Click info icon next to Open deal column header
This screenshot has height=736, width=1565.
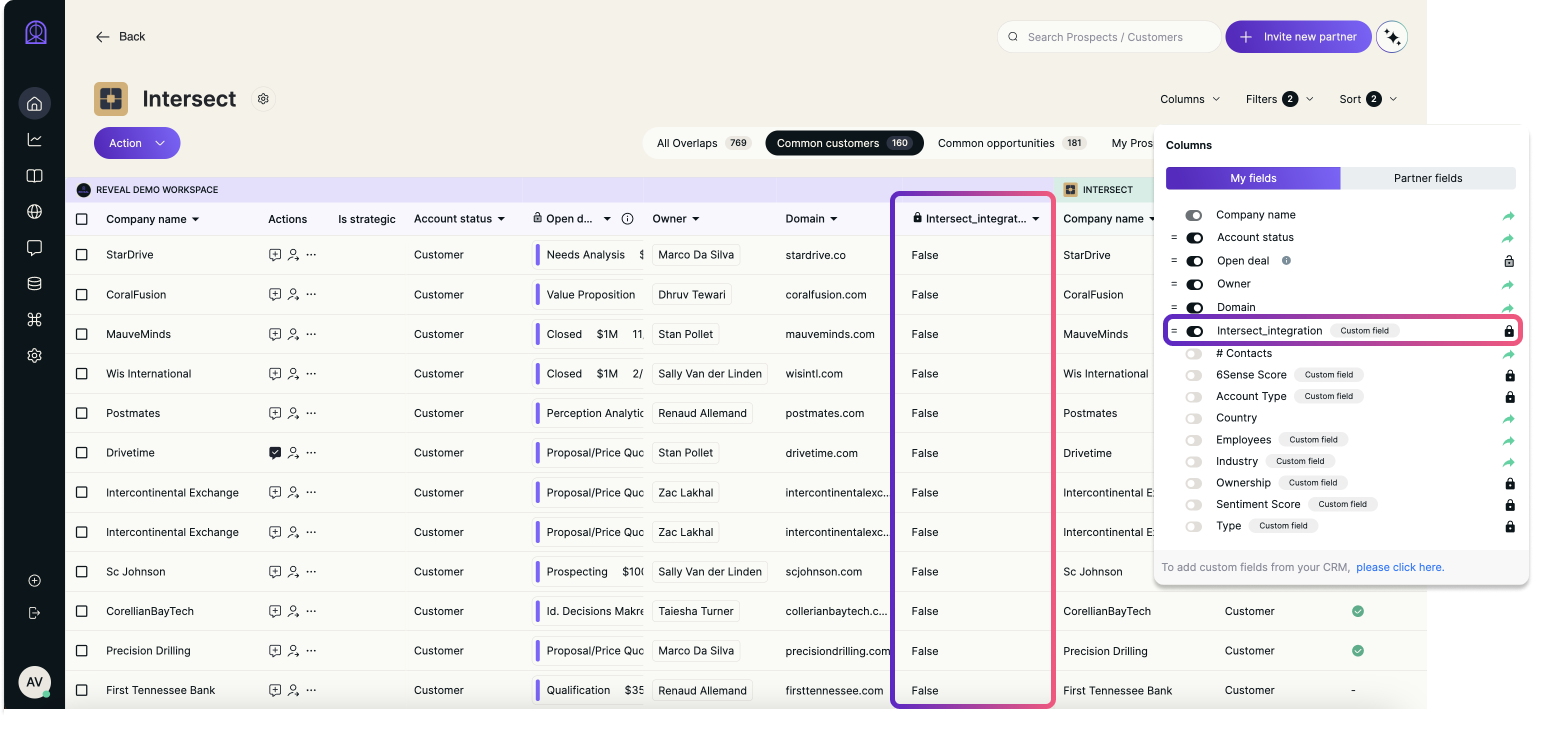[628, 219]
